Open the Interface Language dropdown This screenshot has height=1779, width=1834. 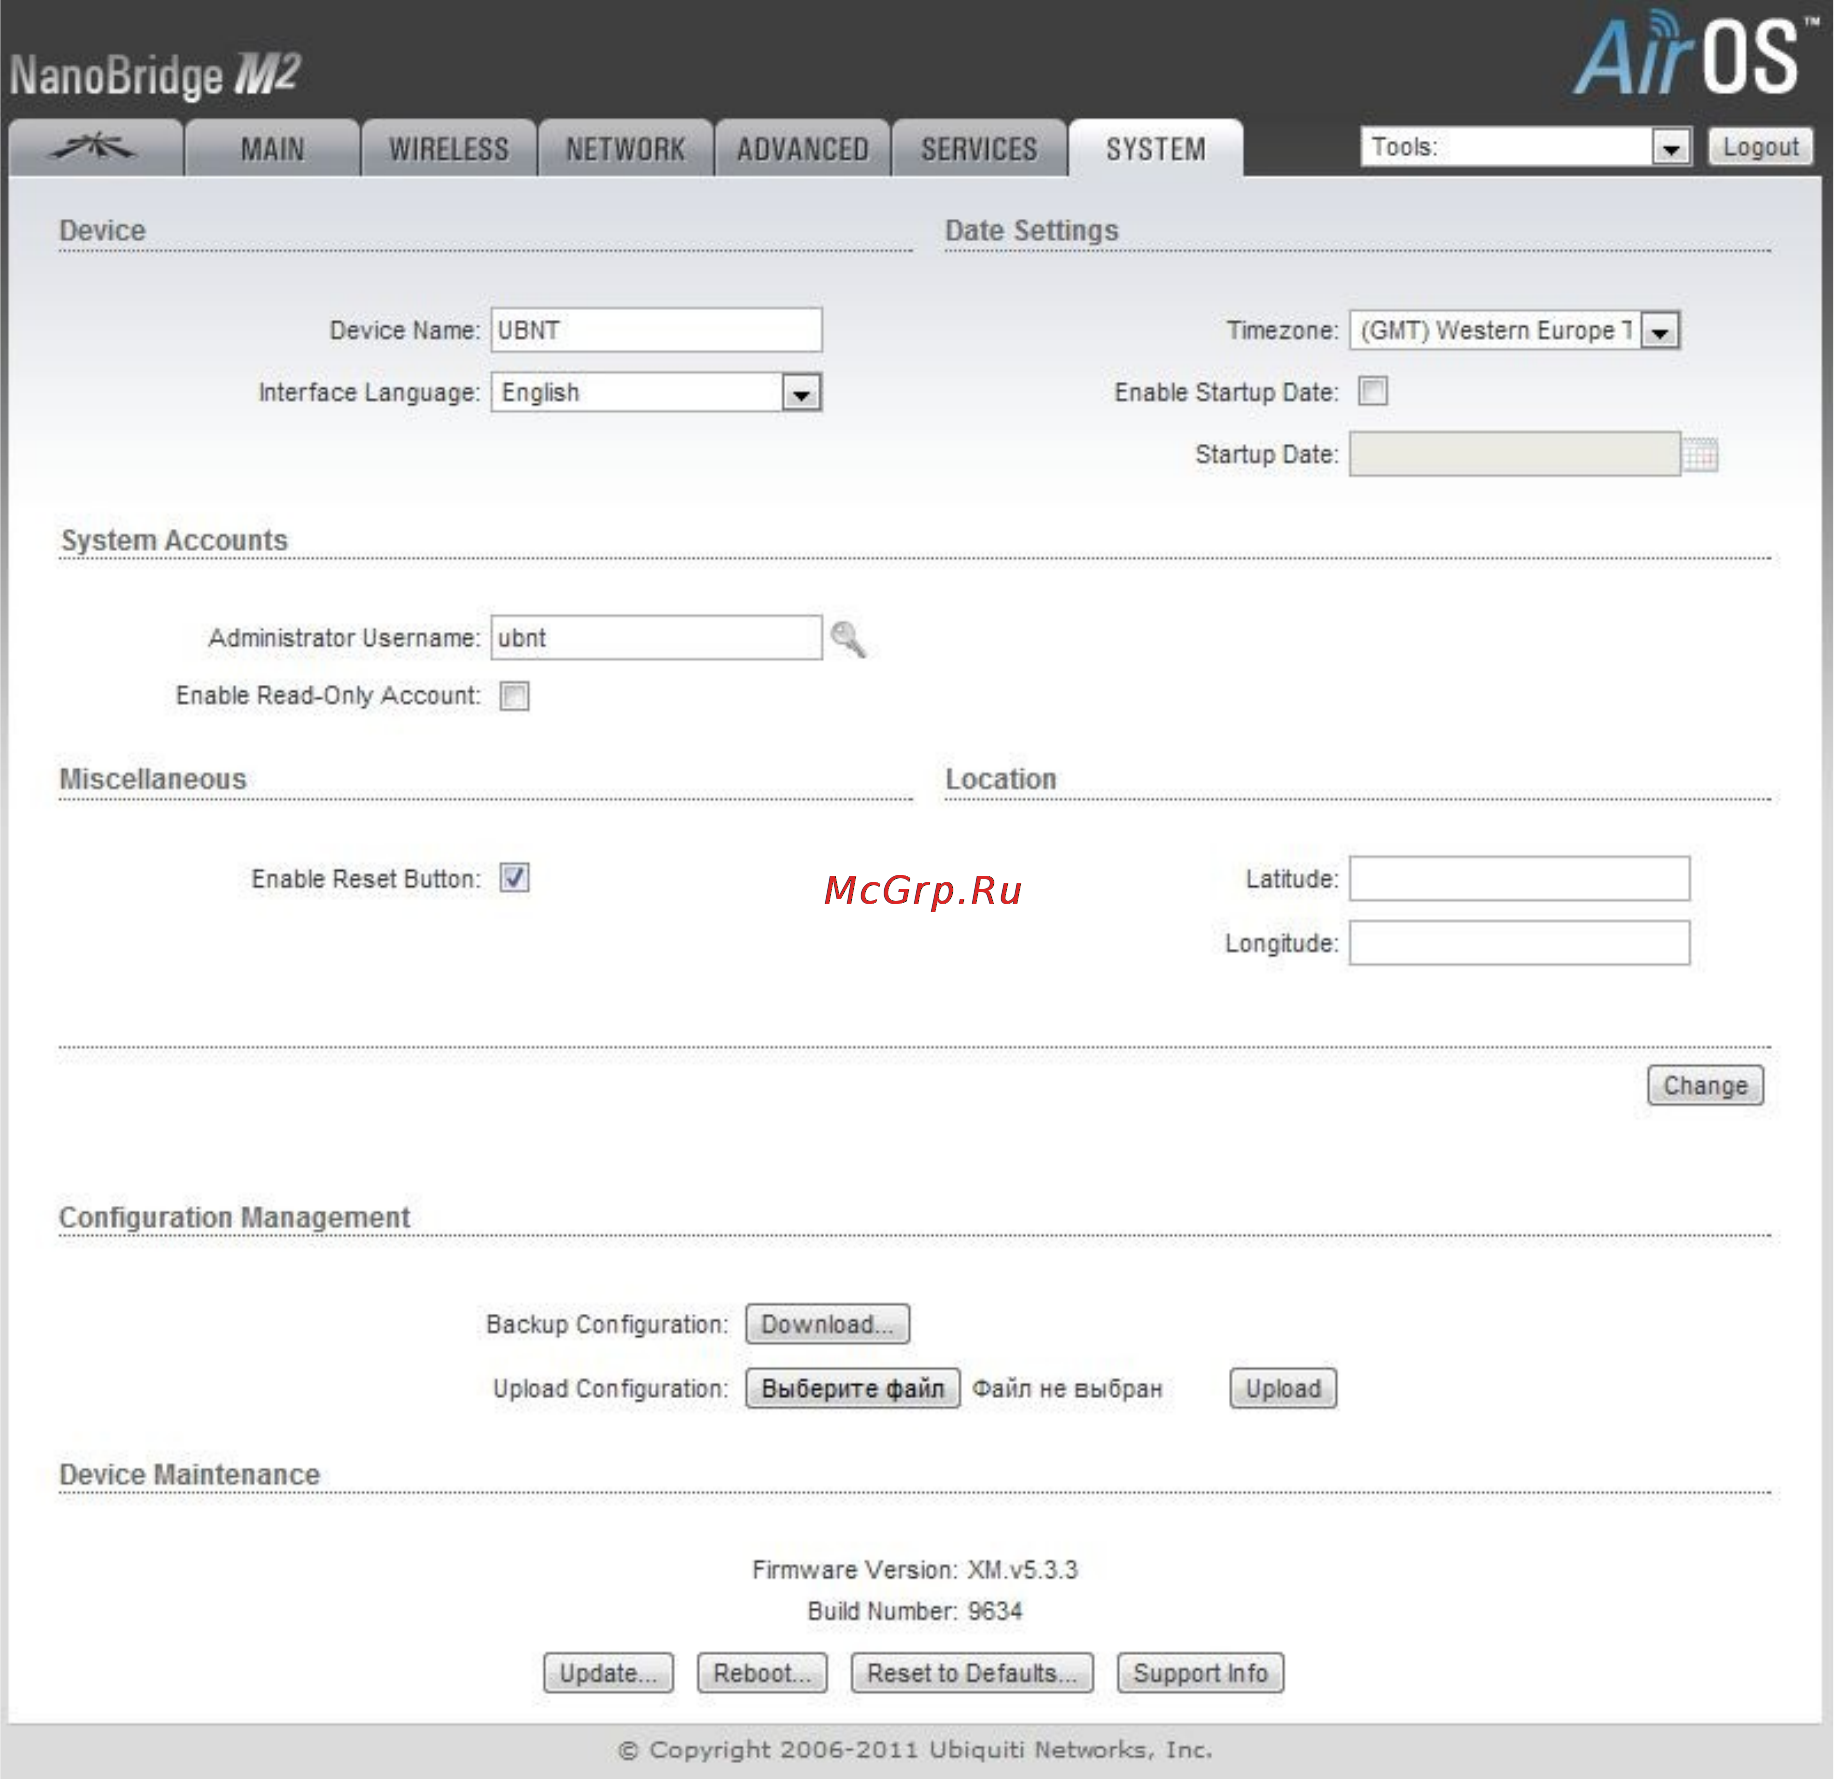(656, 392)
